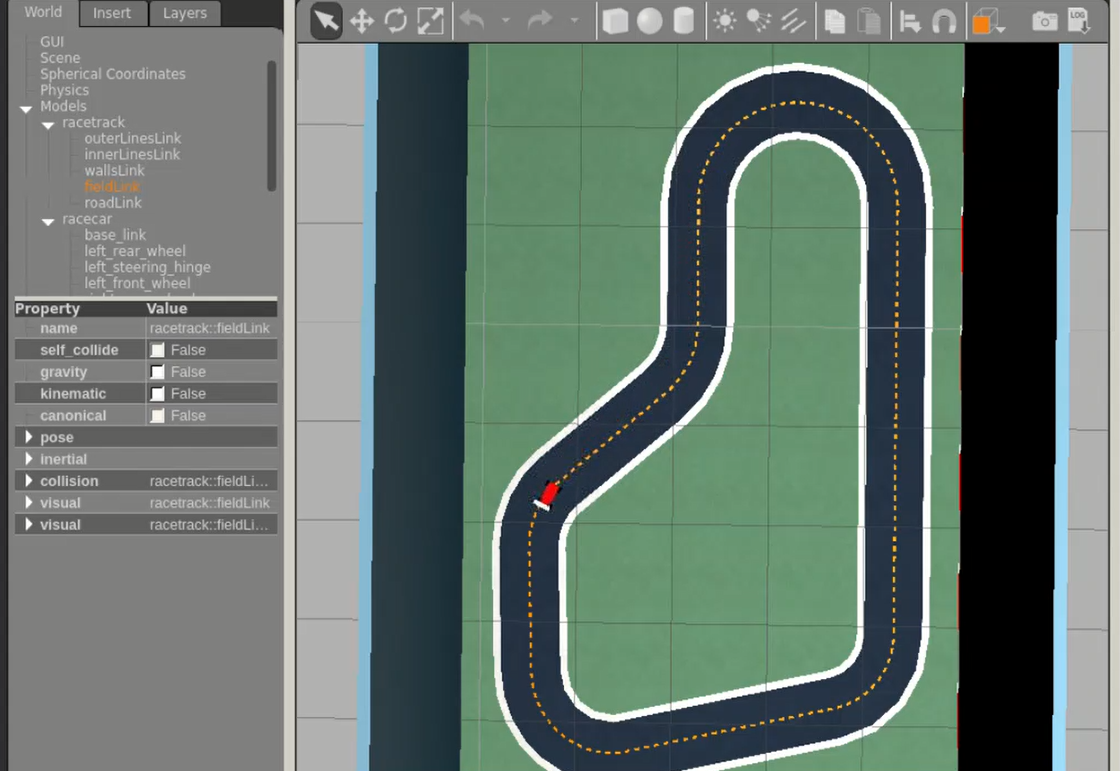The image size is (1120, 771).
Task: Take a screenshot with camera icon
Action: [x=1045, y=21]
